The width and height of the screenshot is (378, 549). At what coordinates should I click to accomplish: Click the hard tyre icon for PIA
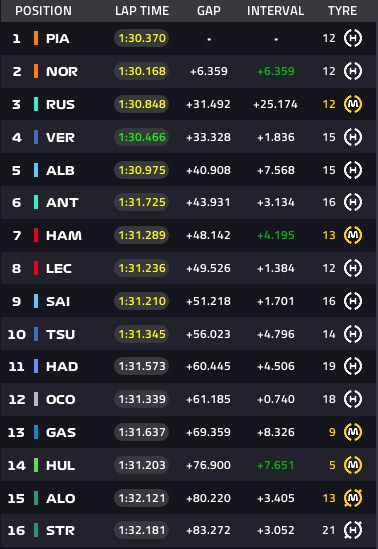tap(353, 38)
